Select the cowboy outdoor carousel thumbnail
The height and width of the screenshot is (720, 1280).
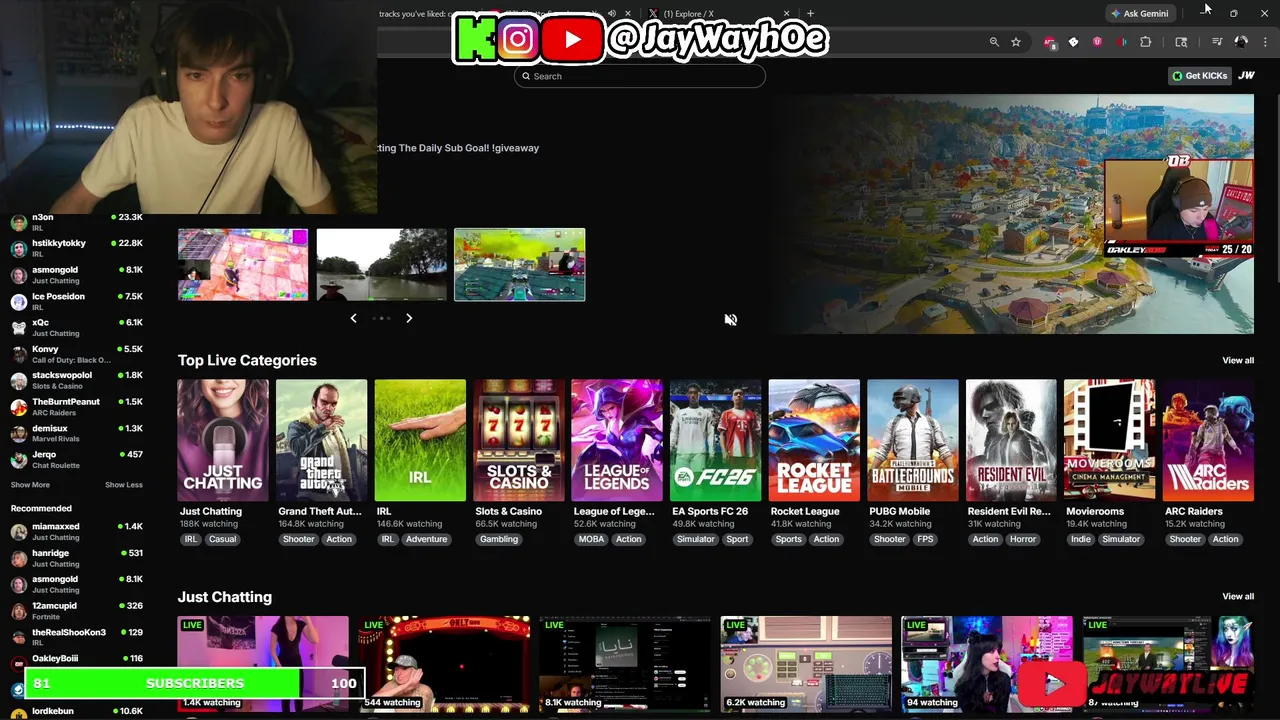382,265
